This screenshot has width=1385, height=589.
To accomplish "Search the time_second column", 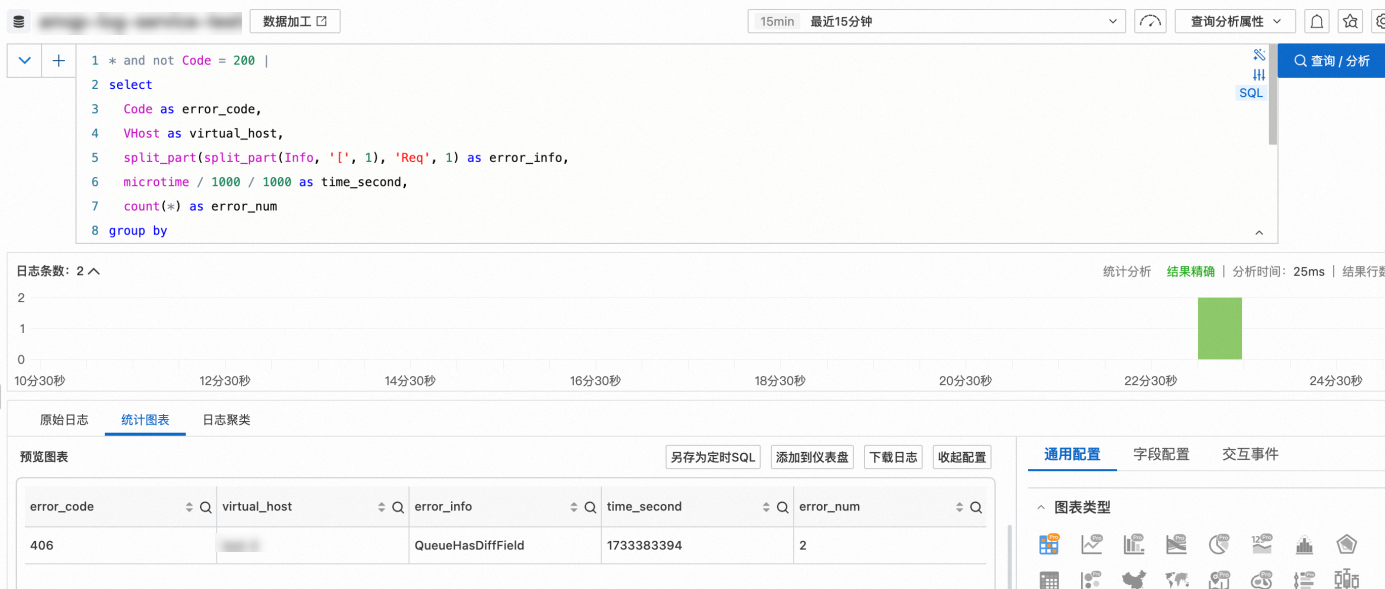I will click(x=782, y=508).
